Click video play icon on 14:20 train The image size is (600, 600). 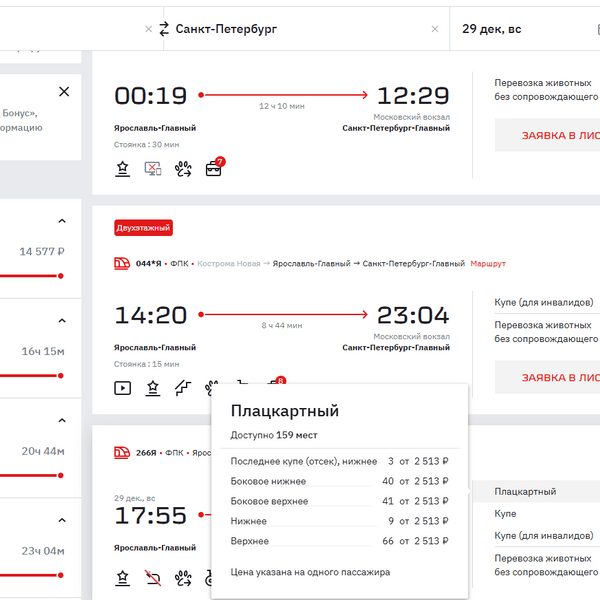[122, 388]
